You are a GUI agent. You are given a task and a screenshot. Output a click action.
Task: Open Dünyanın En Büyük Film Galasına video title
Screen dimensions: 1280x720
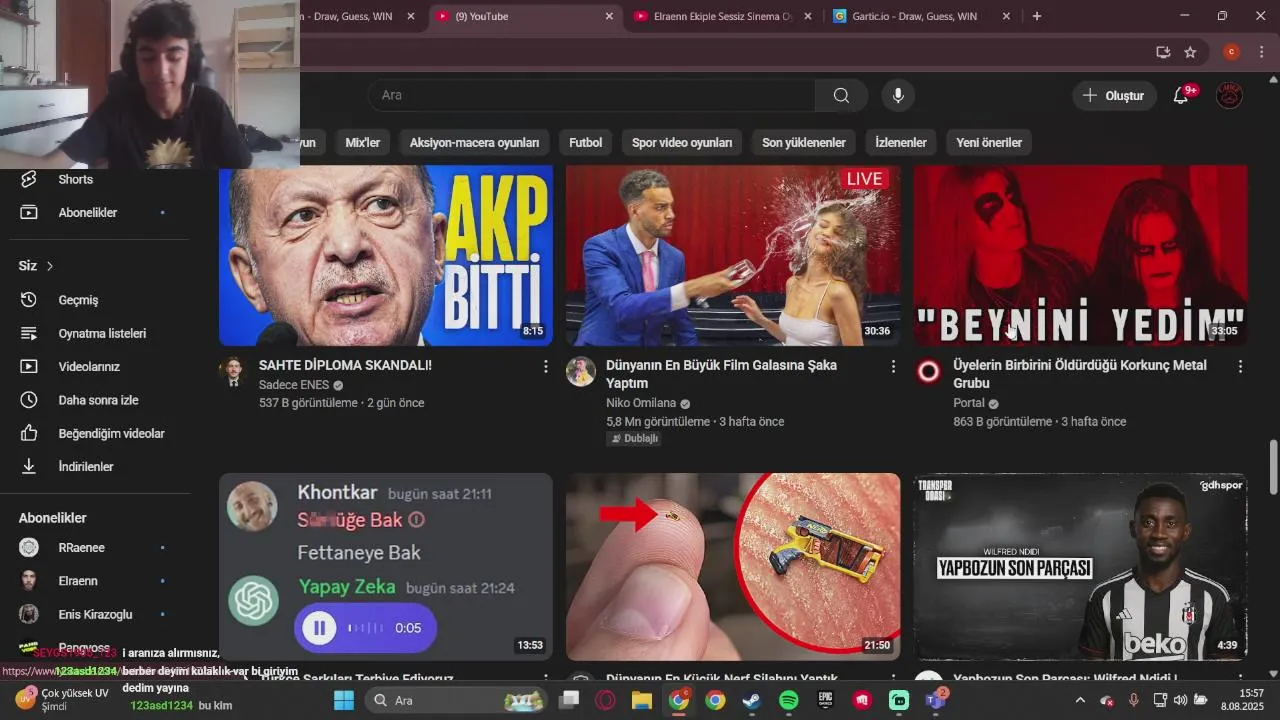[x=721, y=374]
